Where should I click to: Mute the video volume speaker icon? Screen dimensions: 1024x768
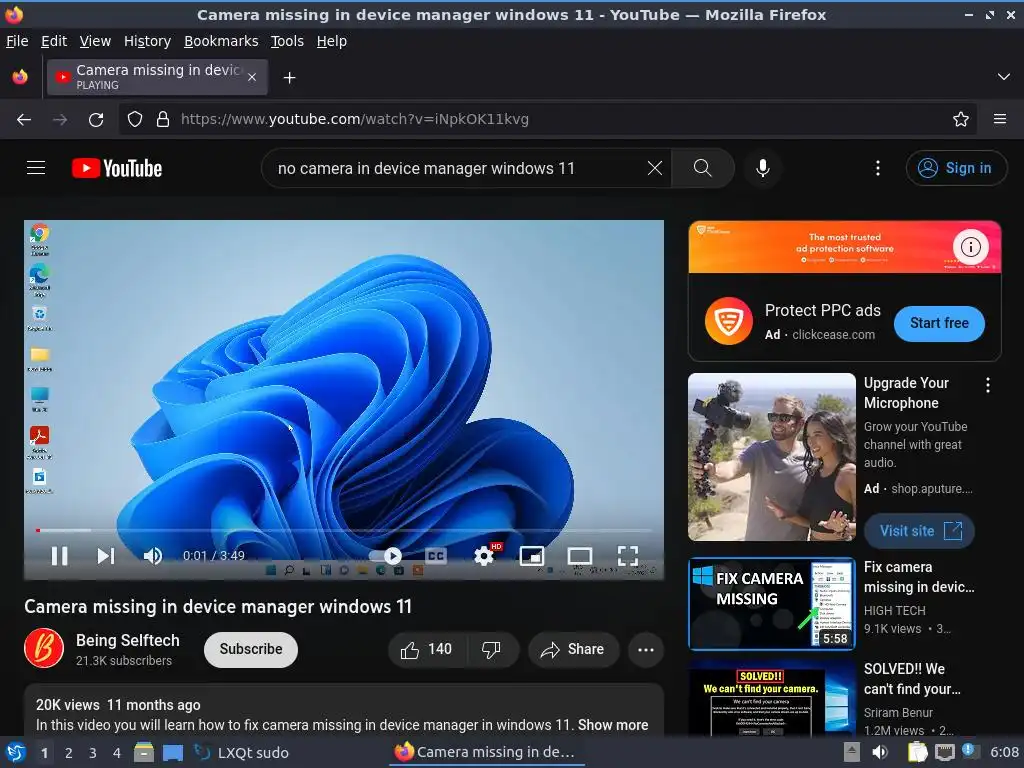[153, 556]
